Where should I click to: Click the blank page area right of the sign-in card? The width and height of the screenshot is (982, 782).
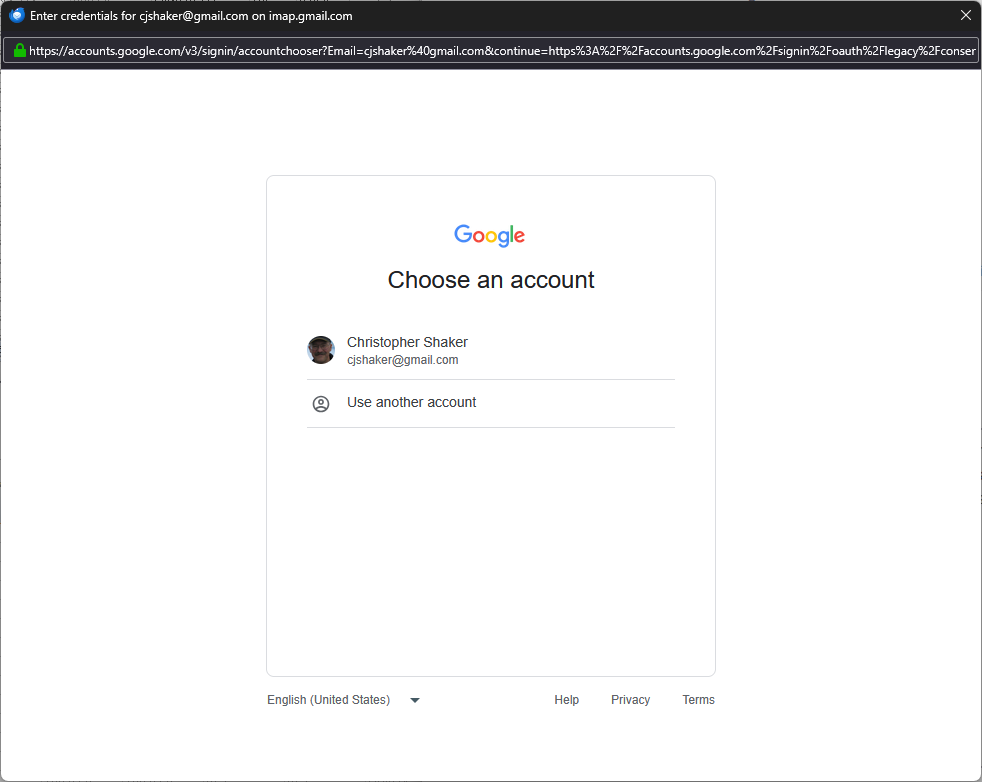coord(850,420)
